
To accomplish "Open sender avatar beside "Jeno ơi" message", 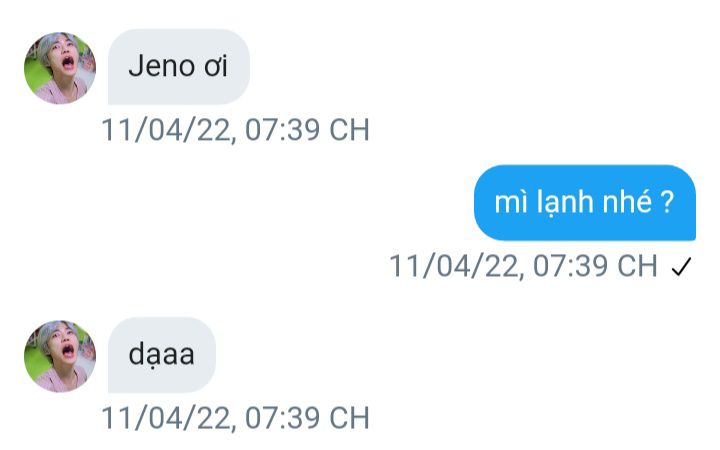I will coord(60,68).
